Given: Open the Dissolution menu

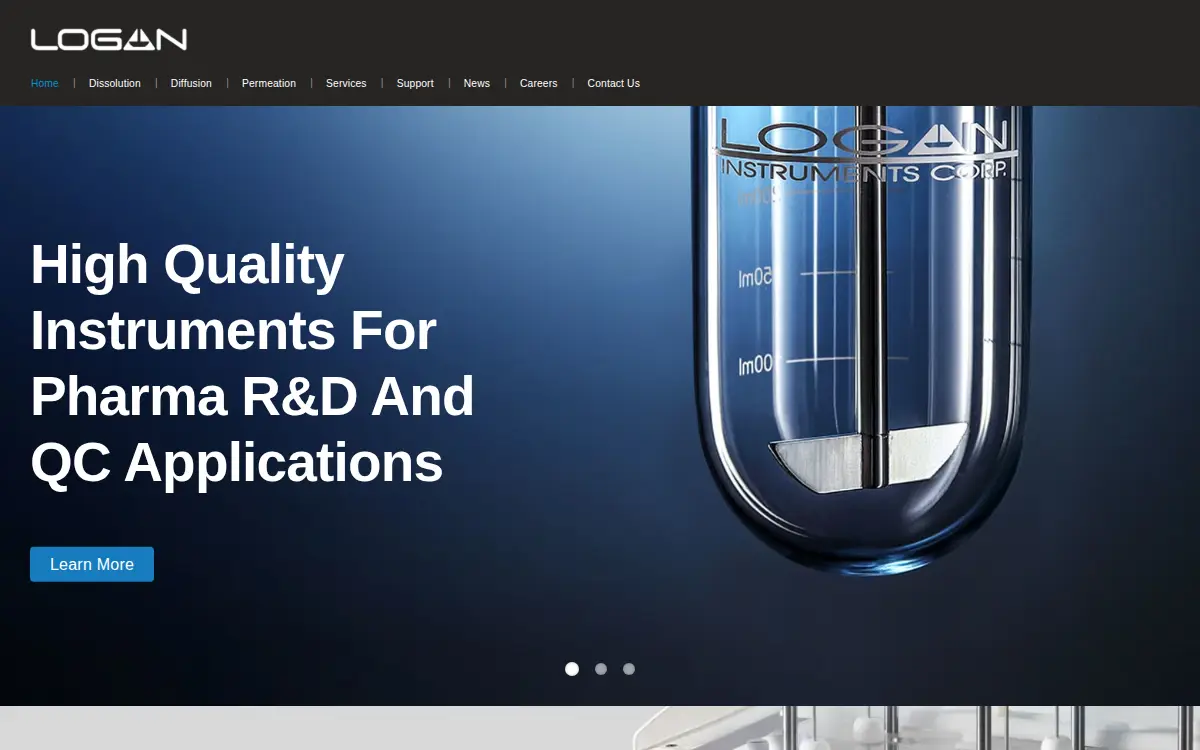Looking at the screenshot, I should 115,83.
